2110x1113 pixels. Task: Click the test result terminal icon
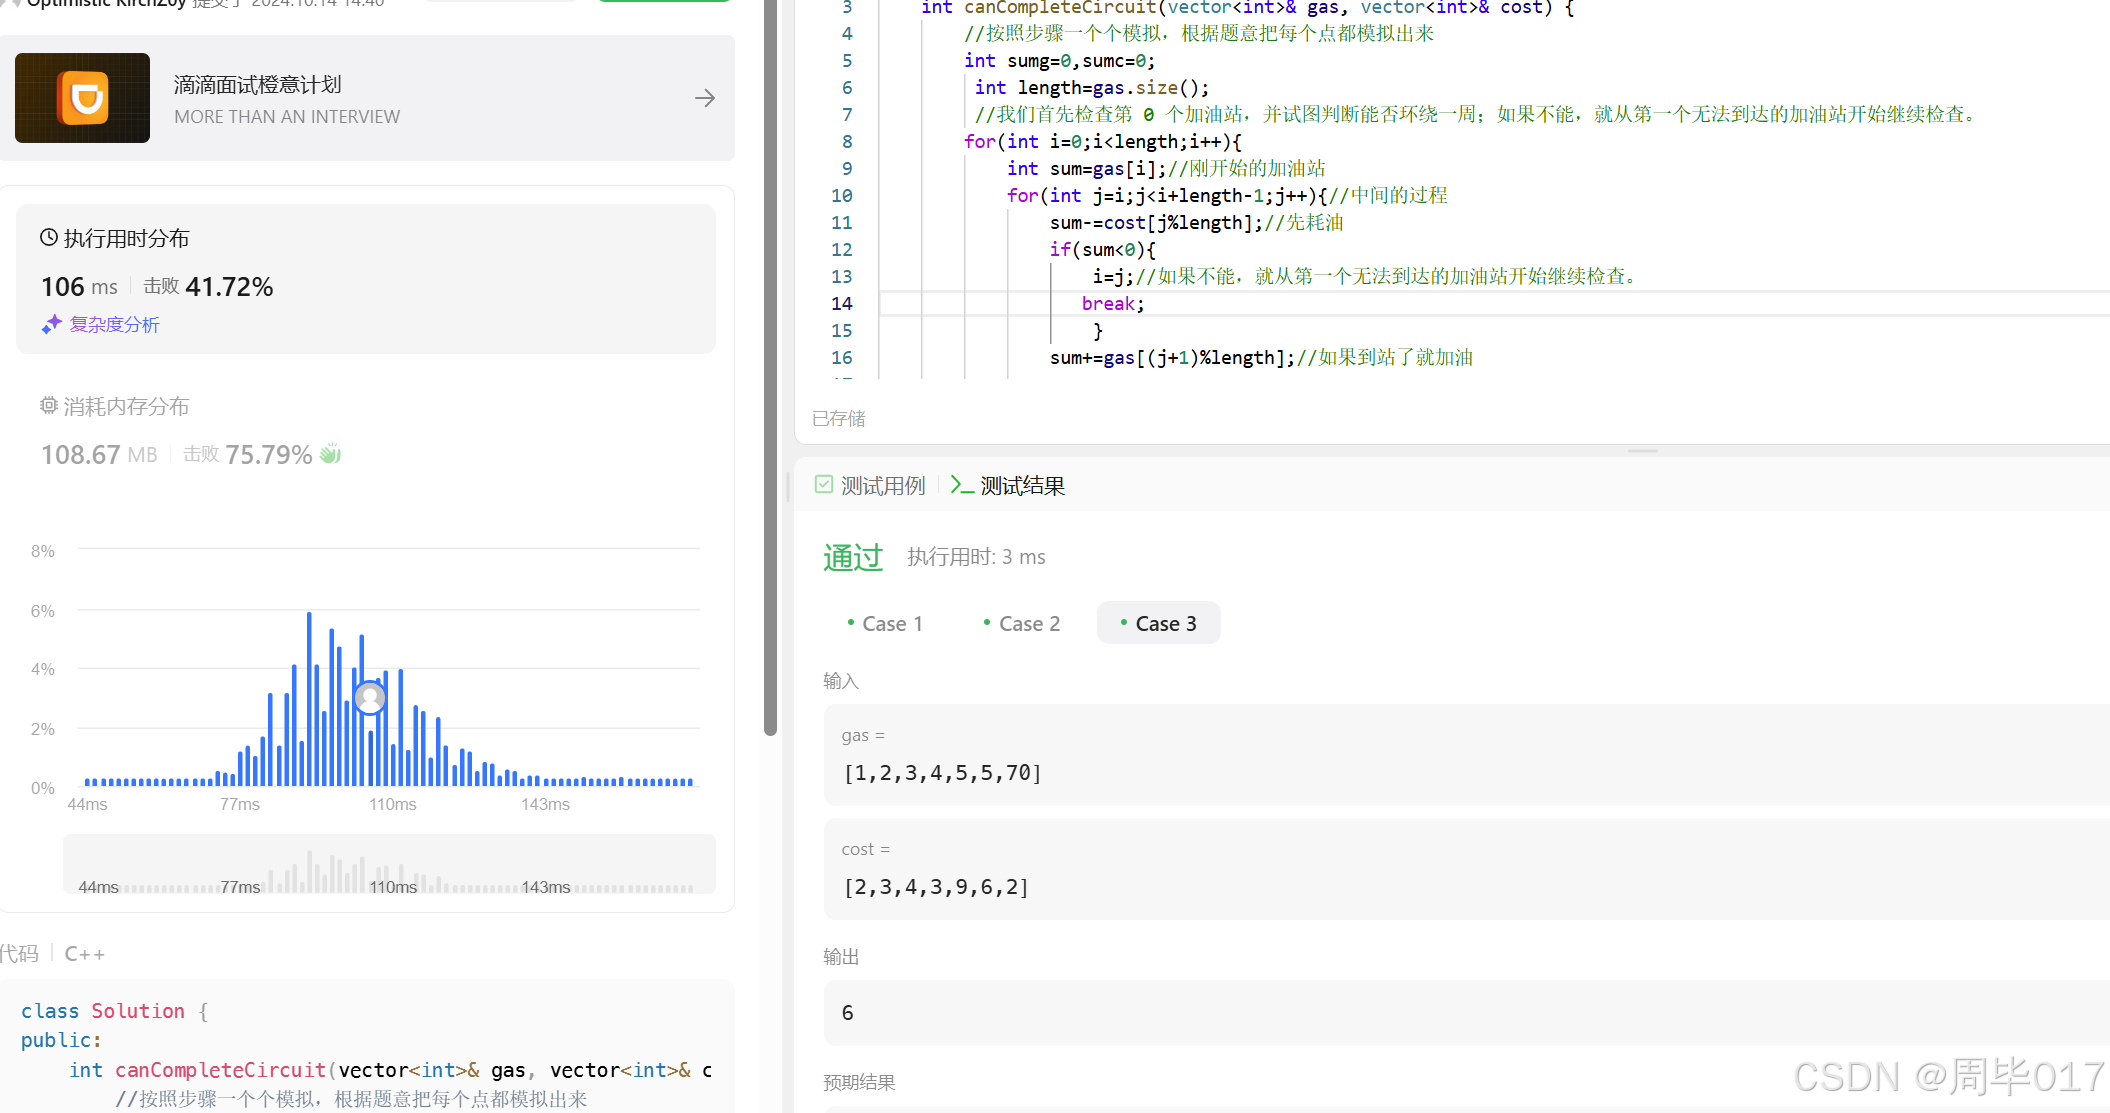coord(961,485)
